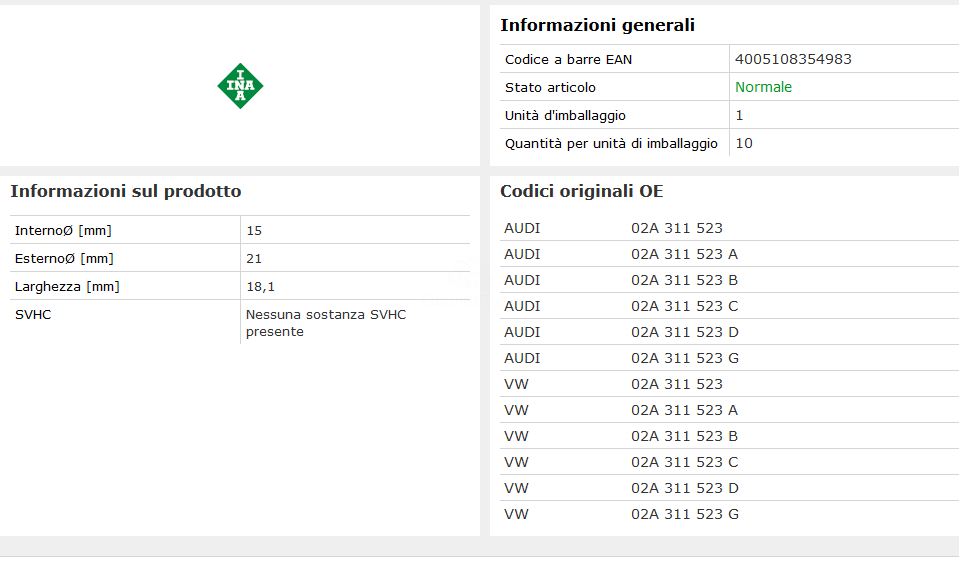Click the Unità d'imballaggio label

point(565,115)
